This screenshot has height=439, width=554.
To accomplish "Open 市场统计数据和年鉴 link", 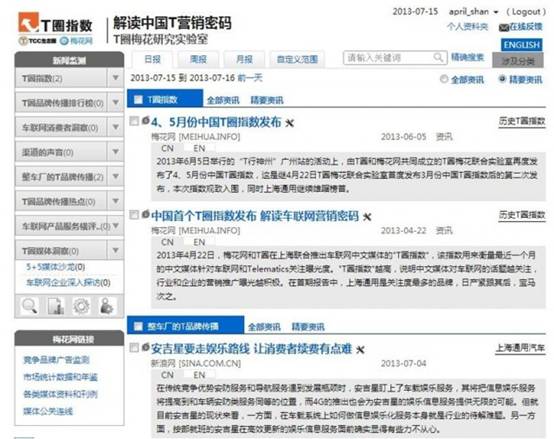I will [60, 377].
